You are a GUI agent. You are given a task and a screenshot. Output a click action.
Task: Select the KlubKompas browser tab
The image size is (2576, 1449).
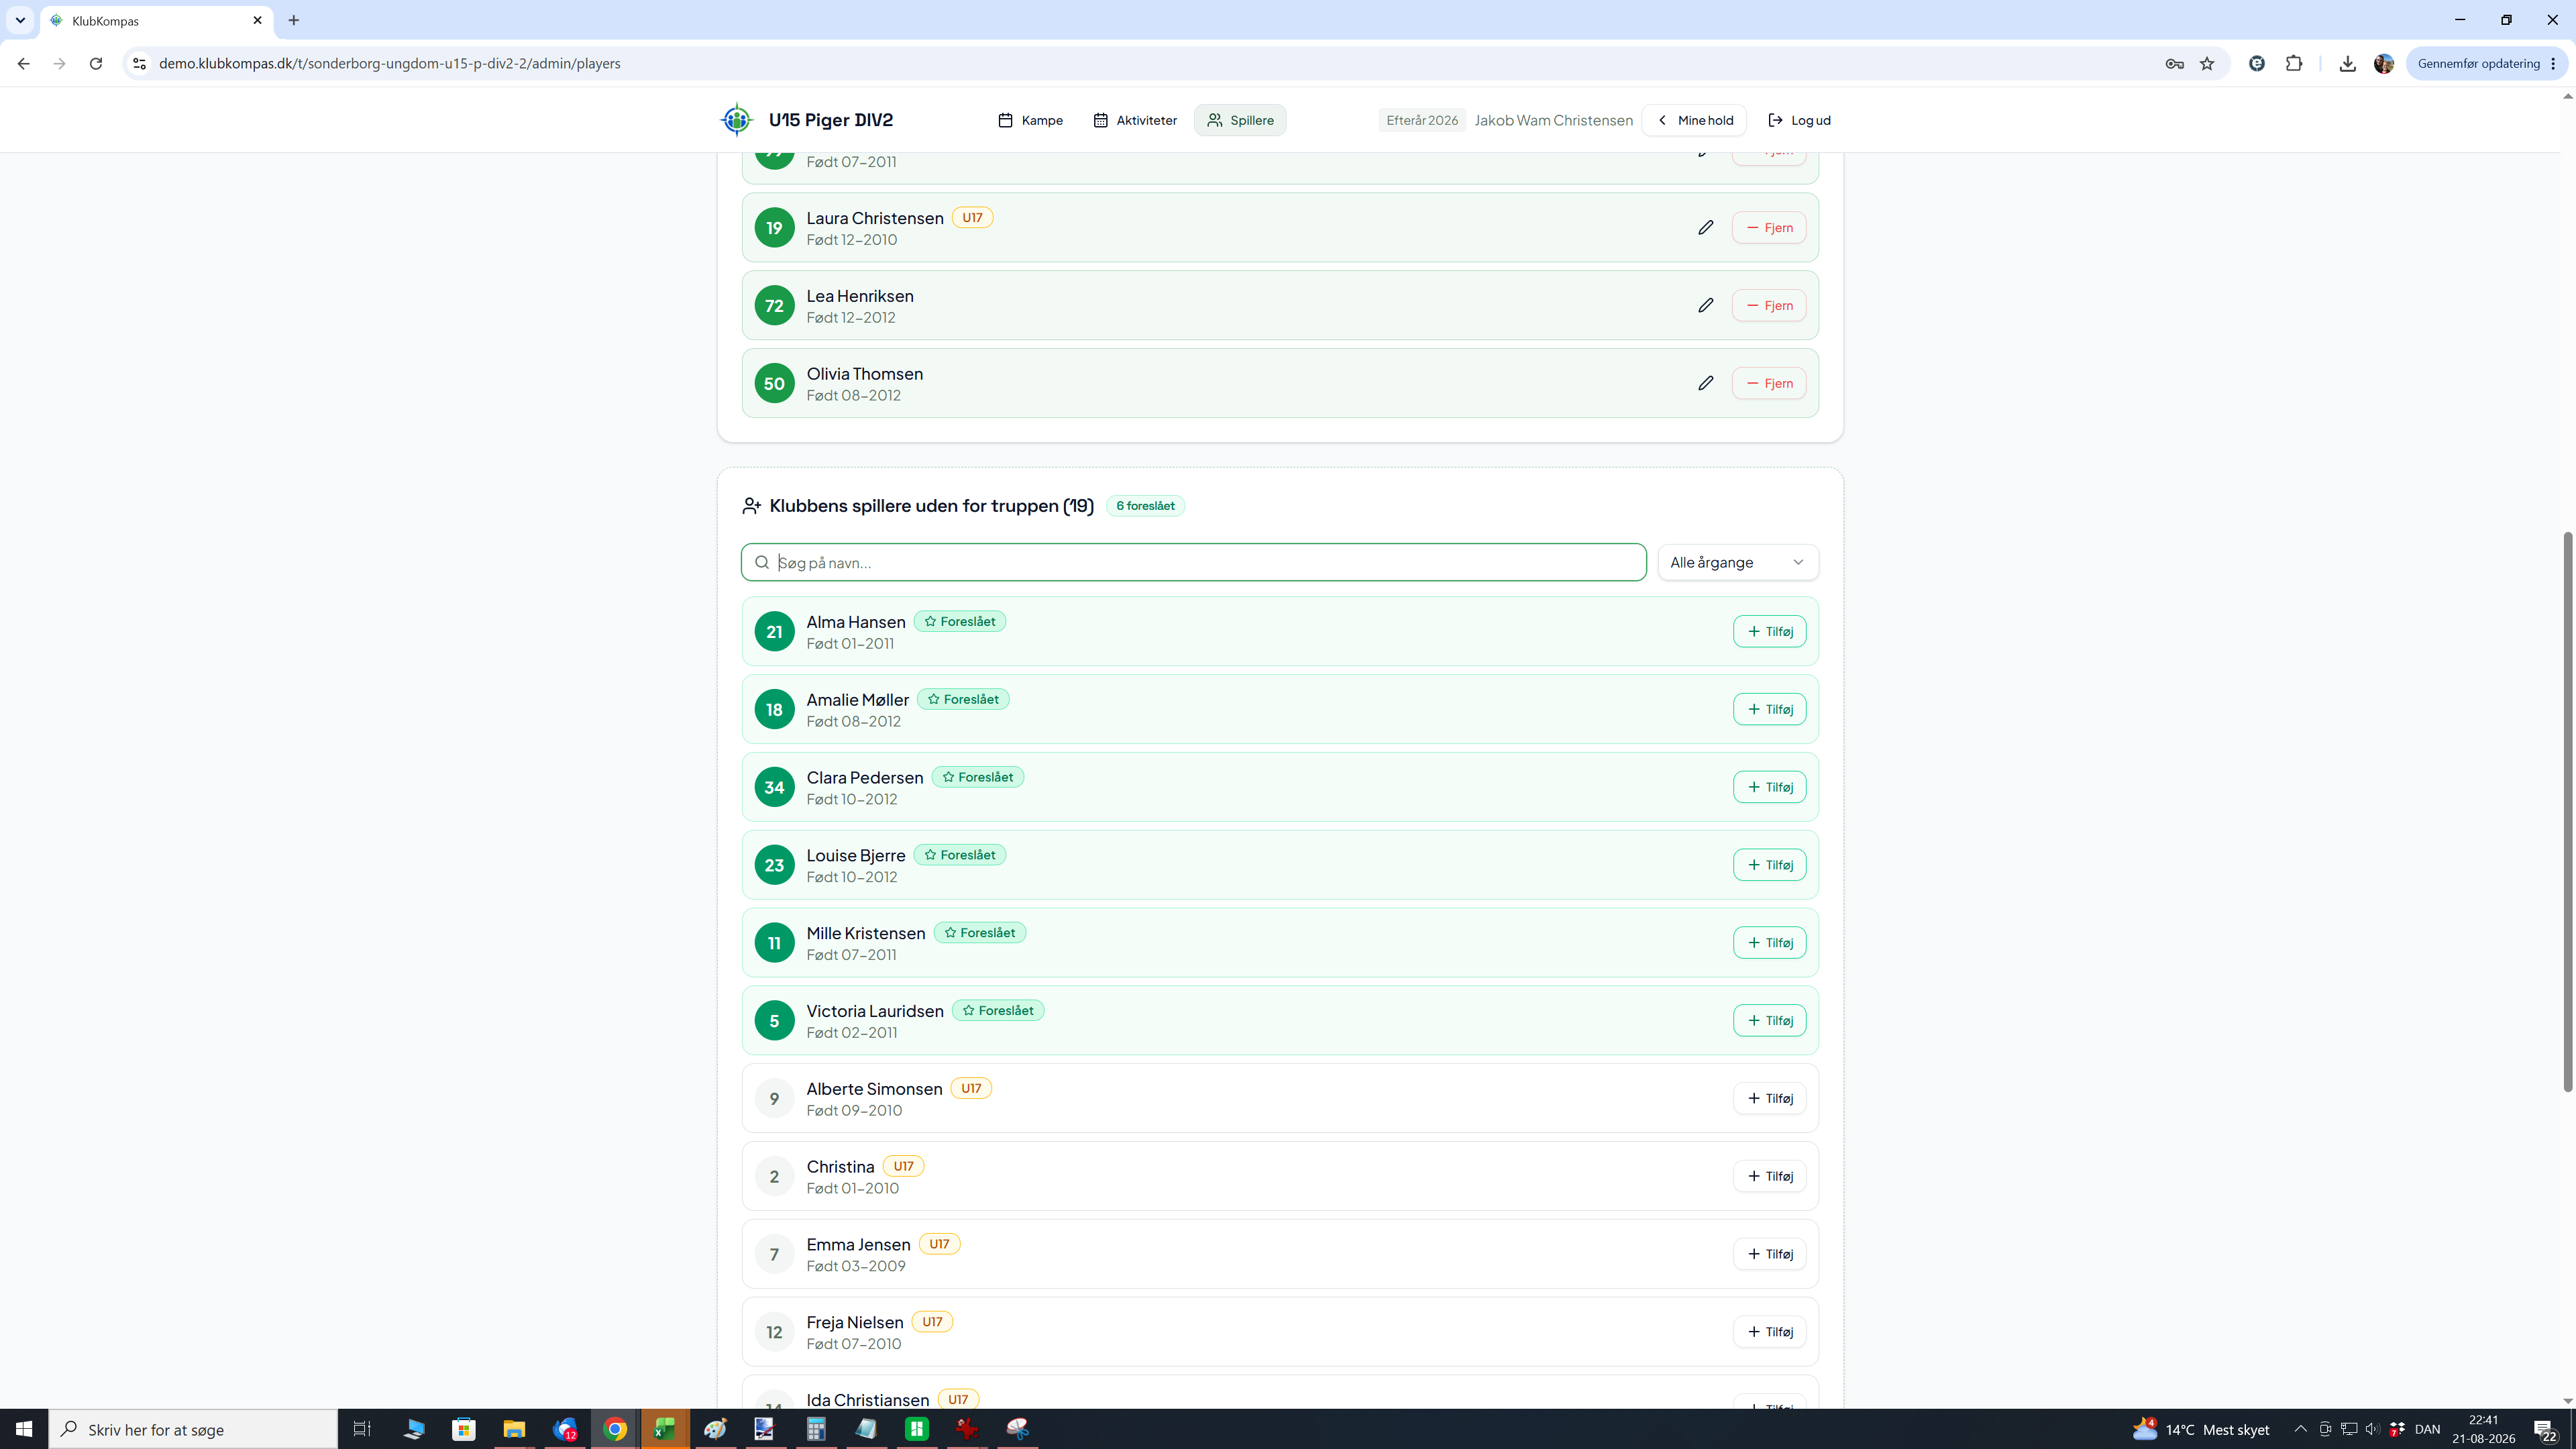click(155, 21)
